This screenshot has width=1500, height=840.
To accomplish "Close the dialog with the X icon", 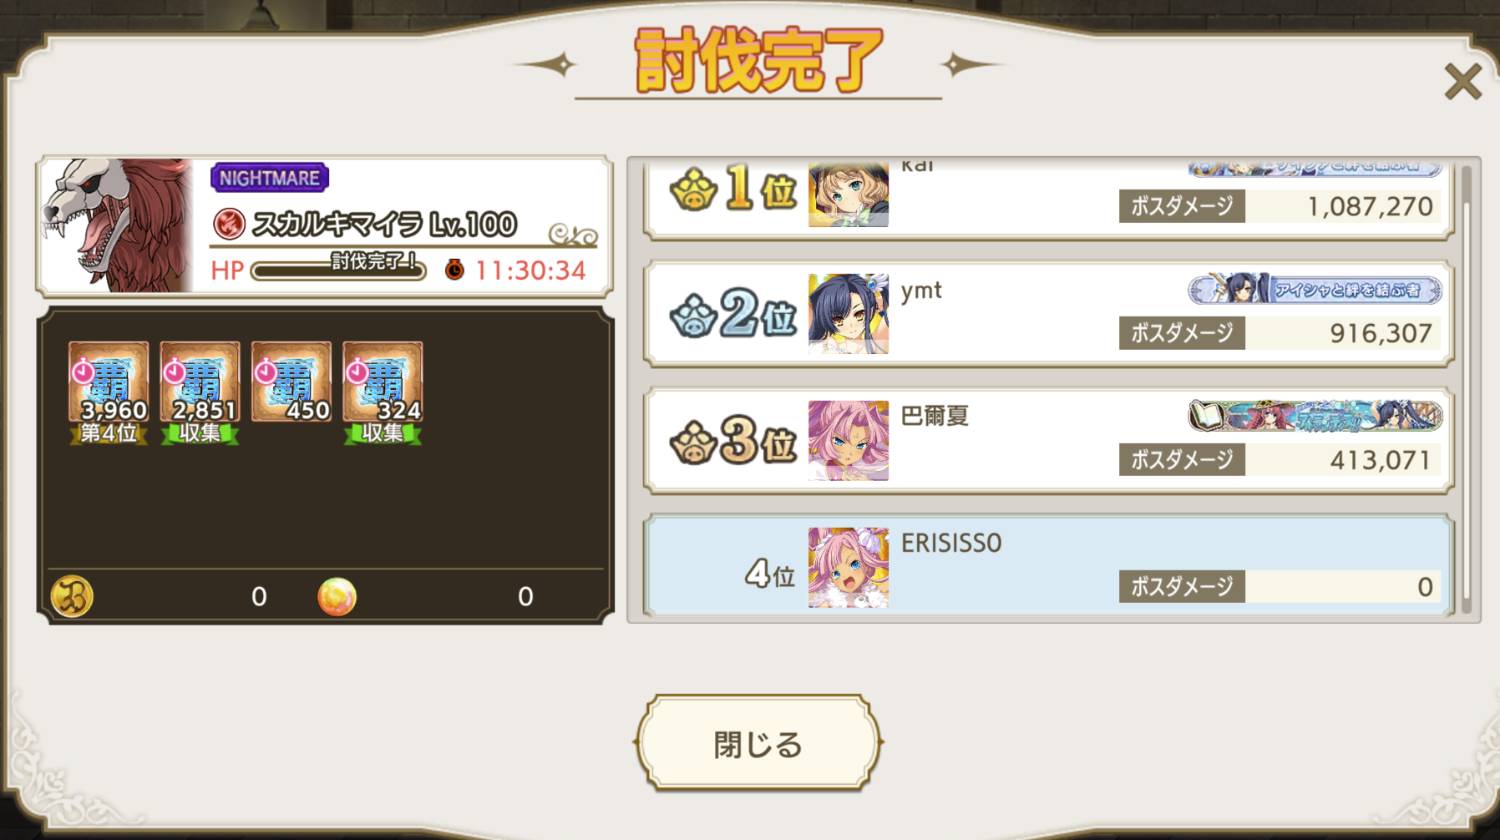I will (x=1462, y=81).
